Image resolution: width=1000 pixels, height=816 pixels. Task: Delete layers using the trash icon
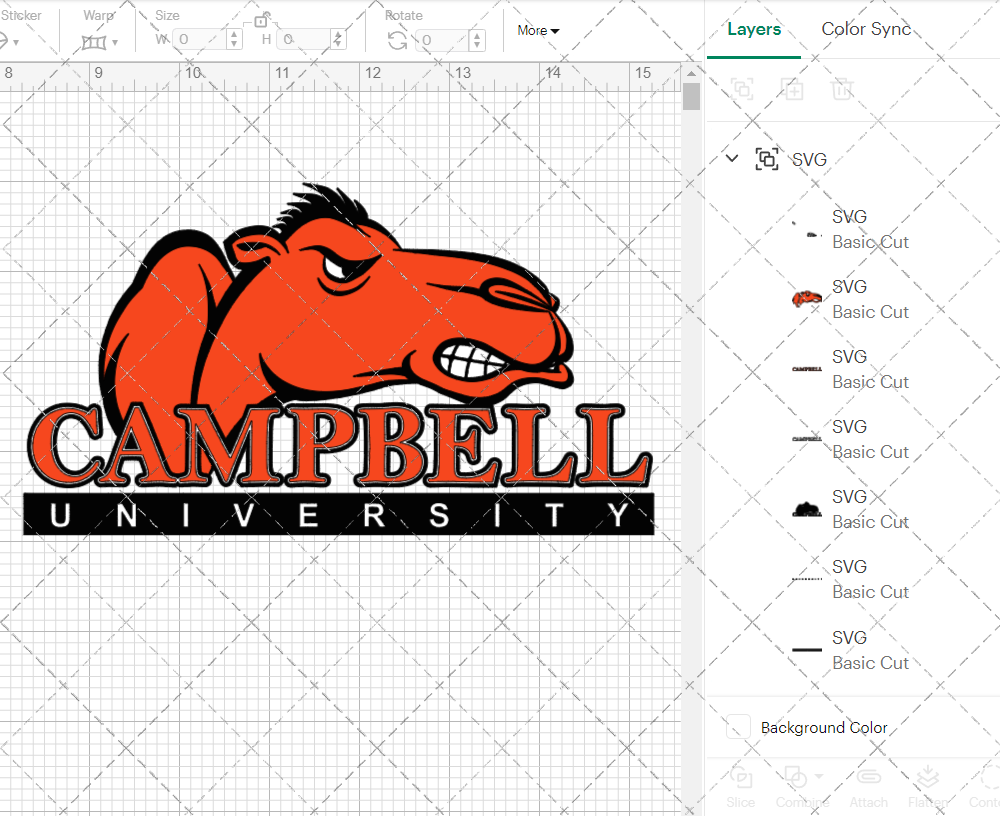pyautogui.click(x=843, y=89)
